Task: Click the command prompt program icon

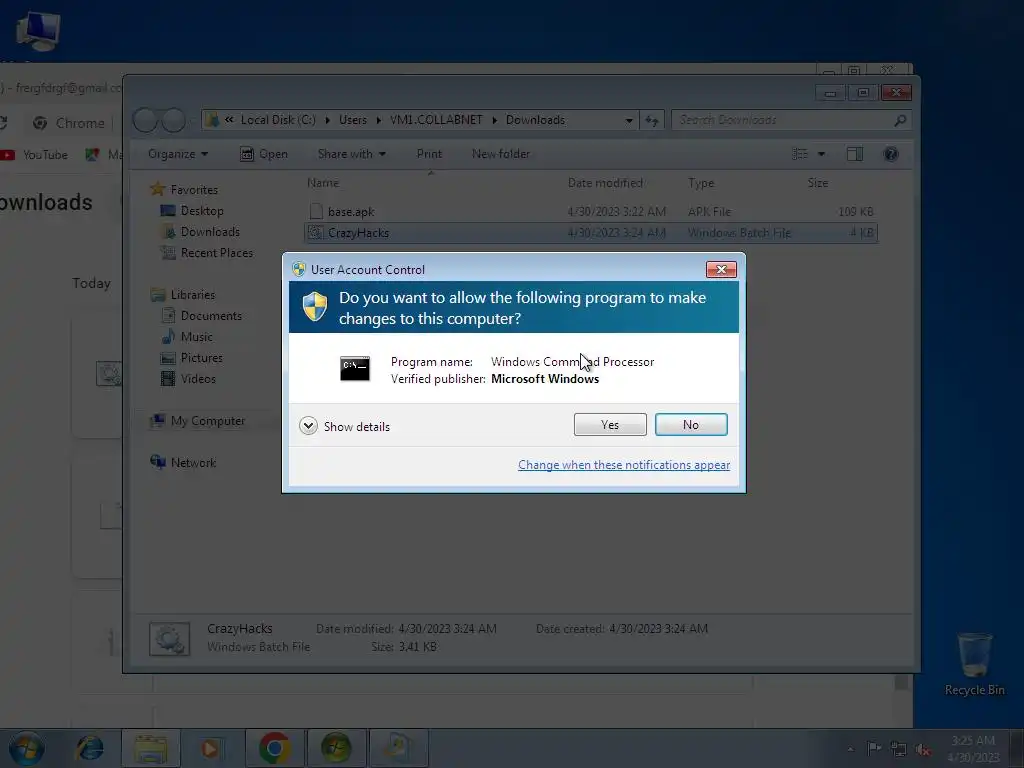Action: click(x=355, y=369)
